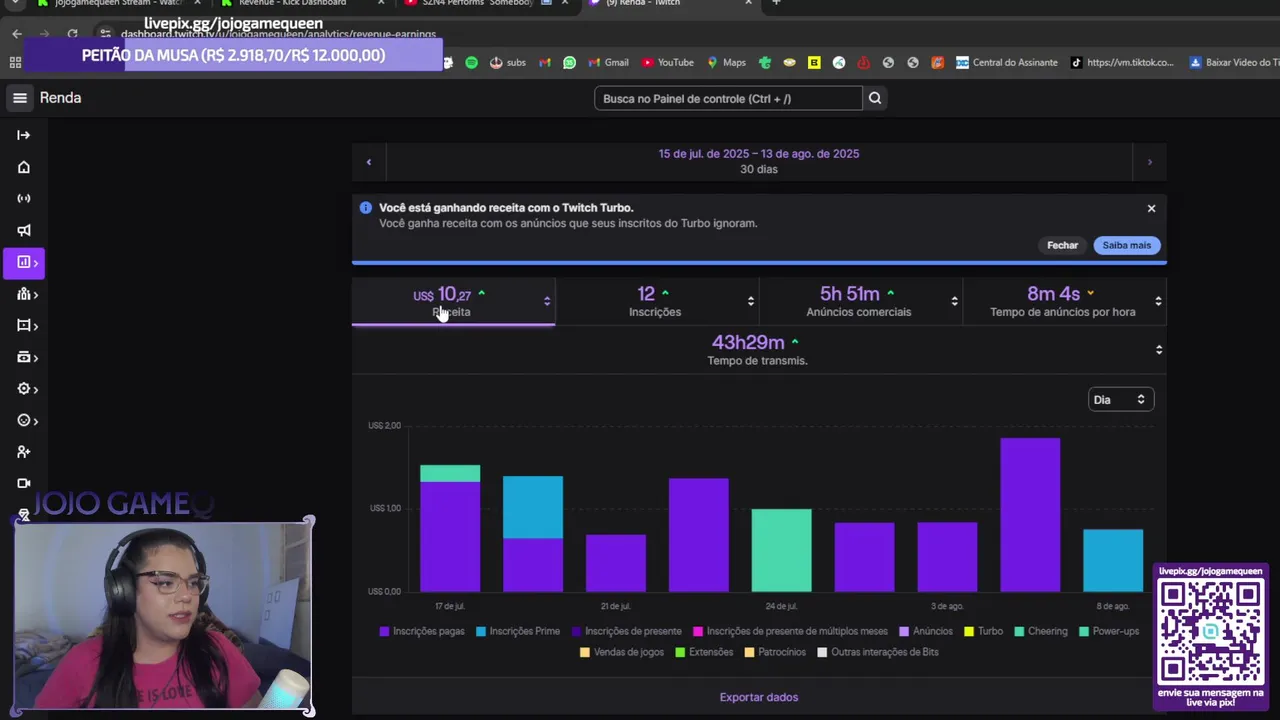Toggle the Inscrições pagas legend series
The width and height of the screenshot is (1280, 720).
[x=422, y=631]
